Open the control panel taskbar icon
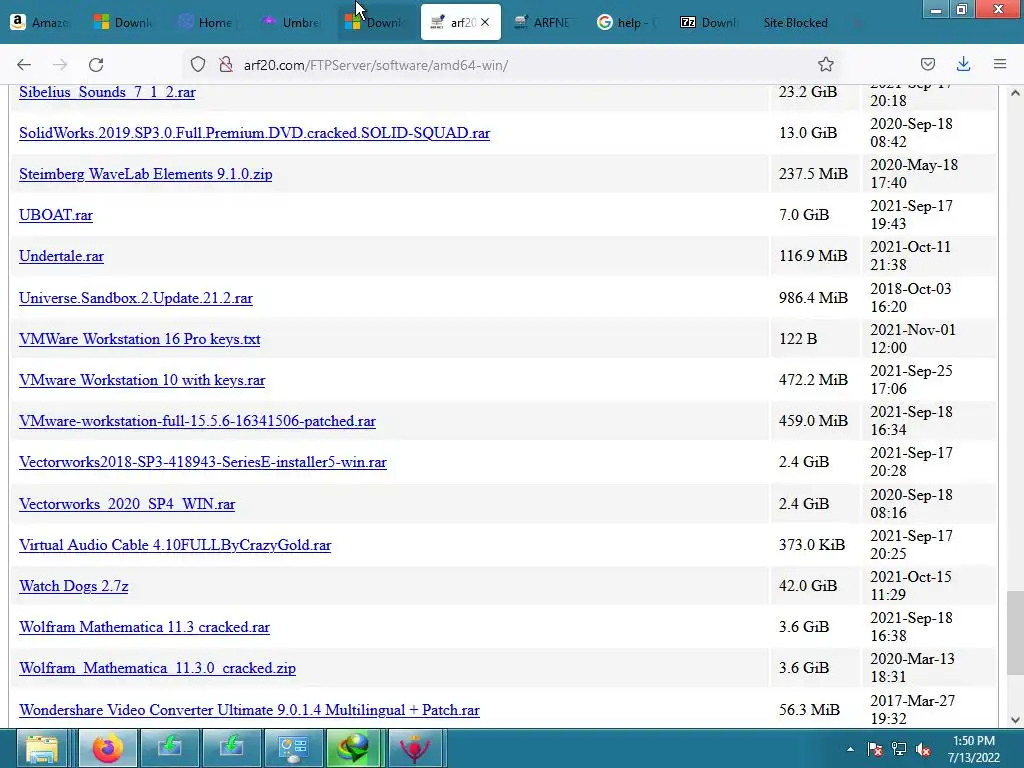The height and width of the screenshot is (768, 1024). pyautogui.click(x=293, y=748)
